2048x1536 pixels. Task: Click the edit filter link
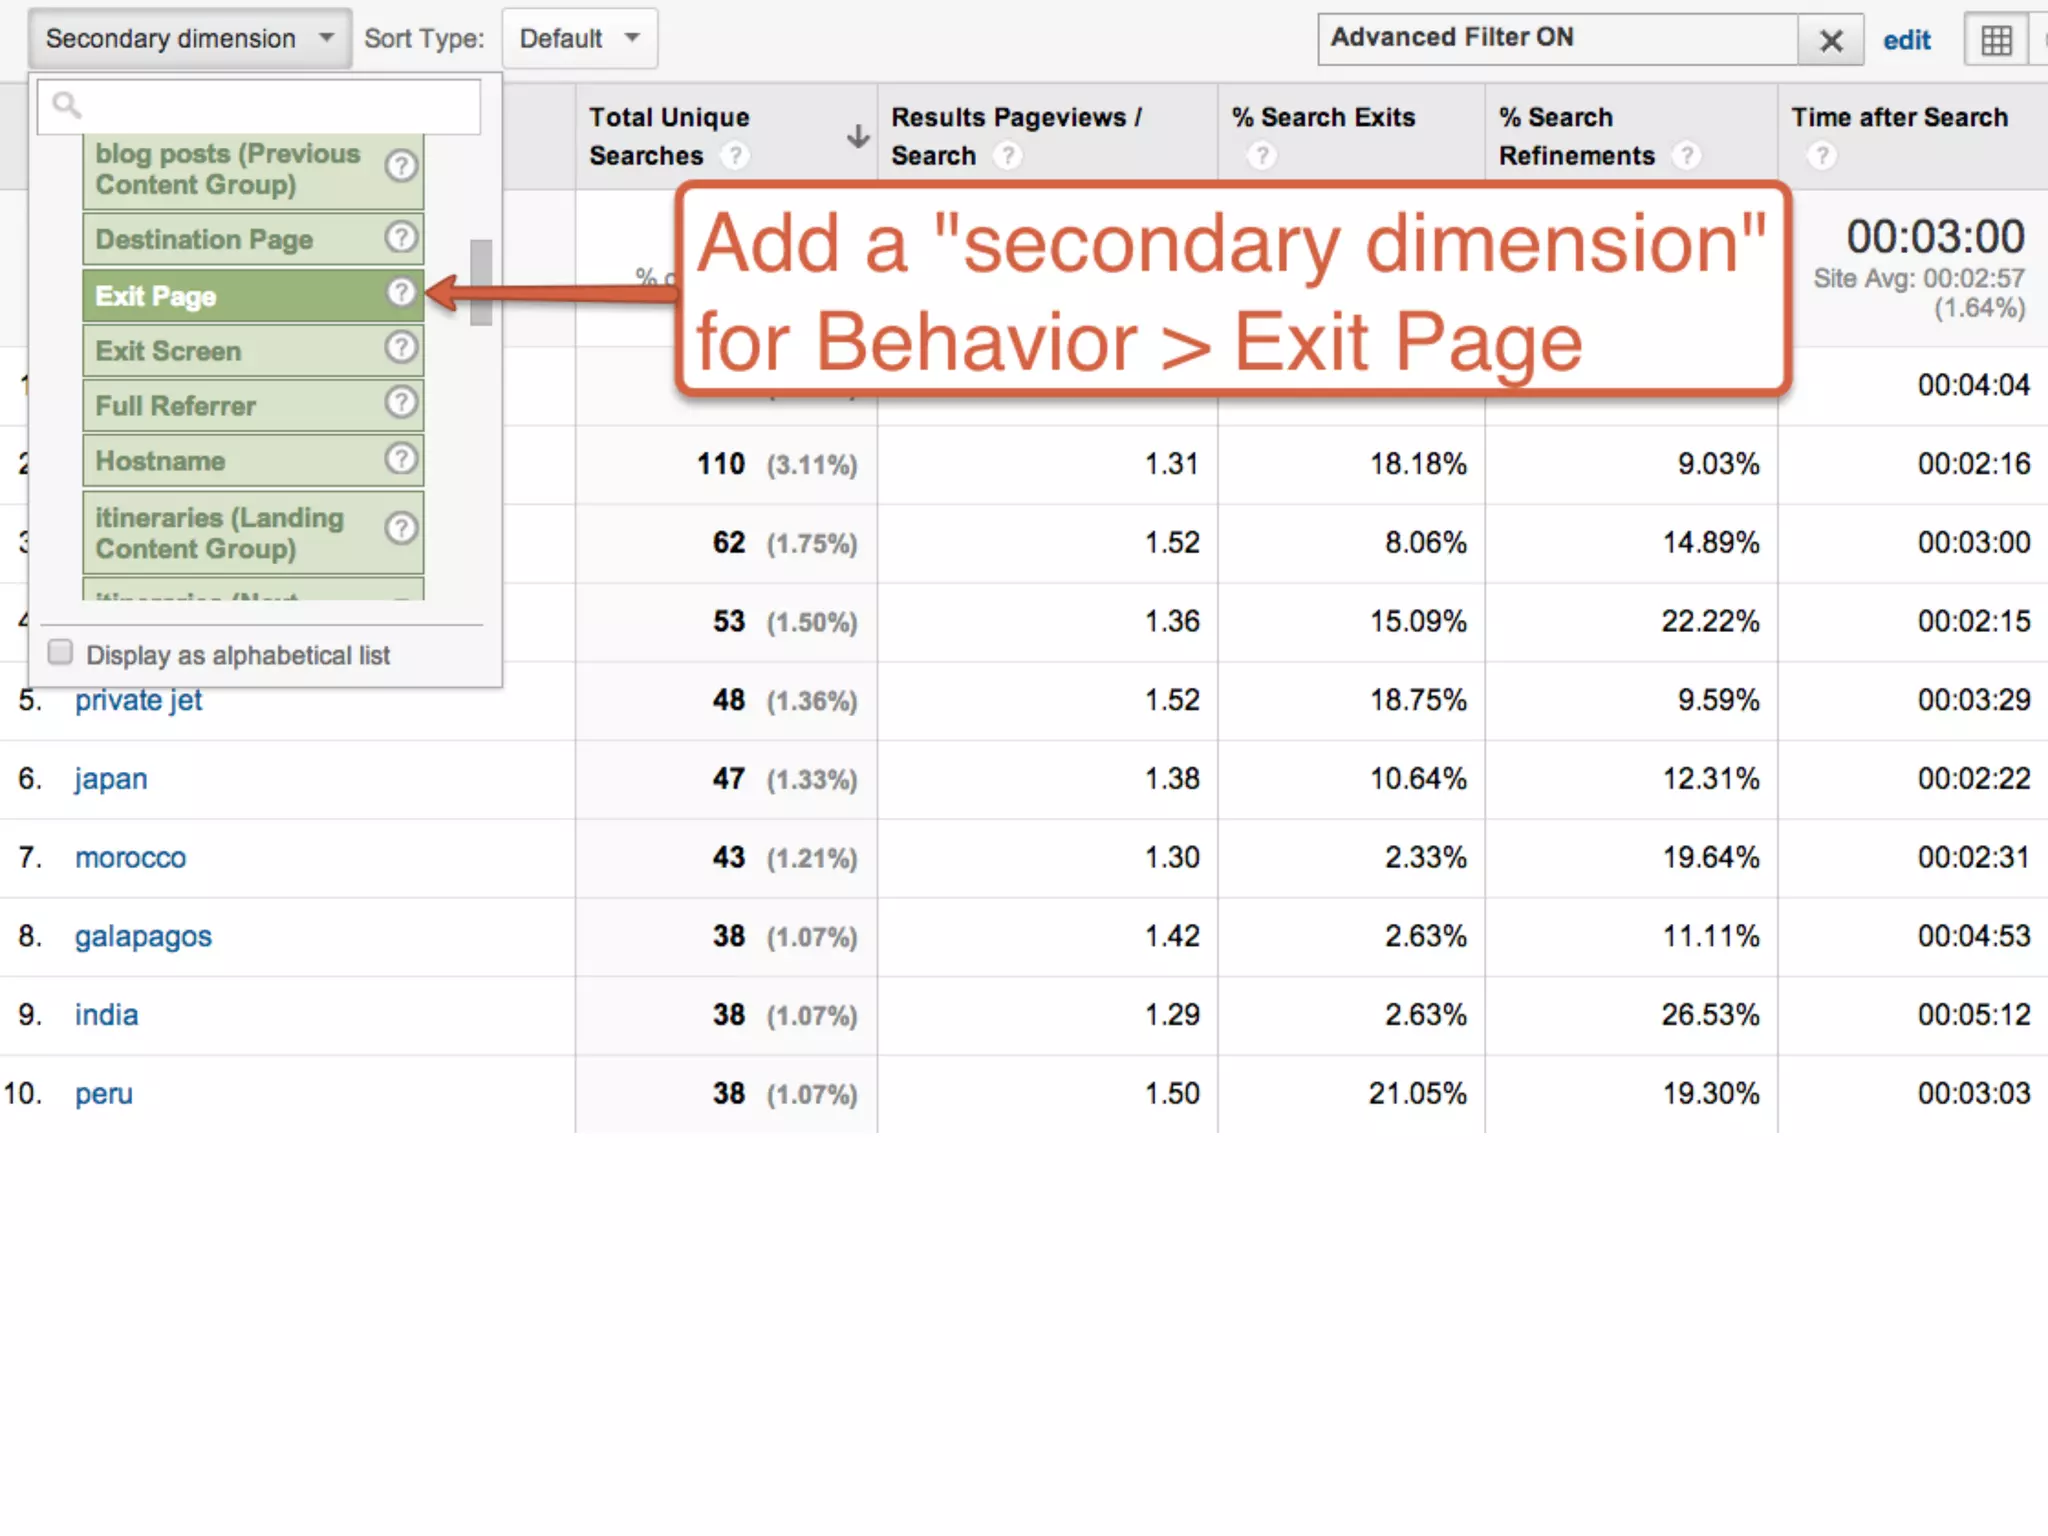click(x=1906, y=40)
